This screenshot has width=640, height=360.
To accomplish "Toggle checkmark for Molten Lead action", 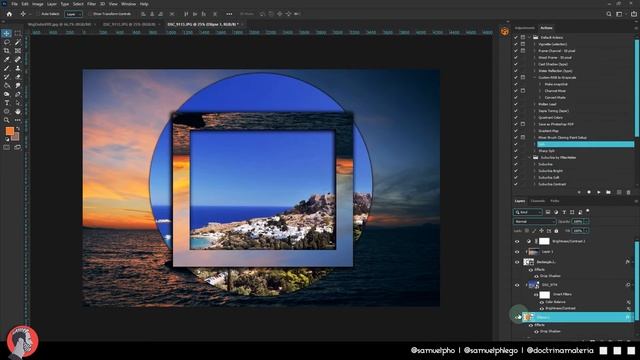I will coord(516,104).
